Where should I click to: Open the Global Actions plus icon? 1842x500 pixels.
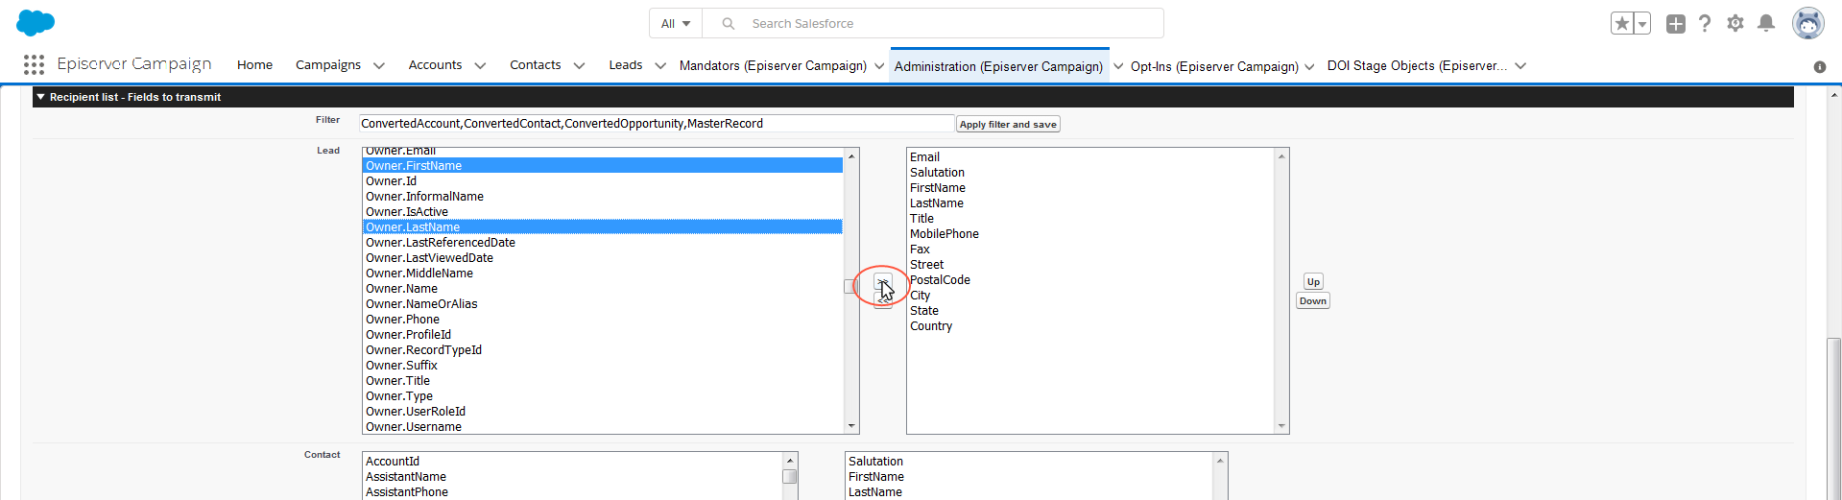tap(1676, 24)
